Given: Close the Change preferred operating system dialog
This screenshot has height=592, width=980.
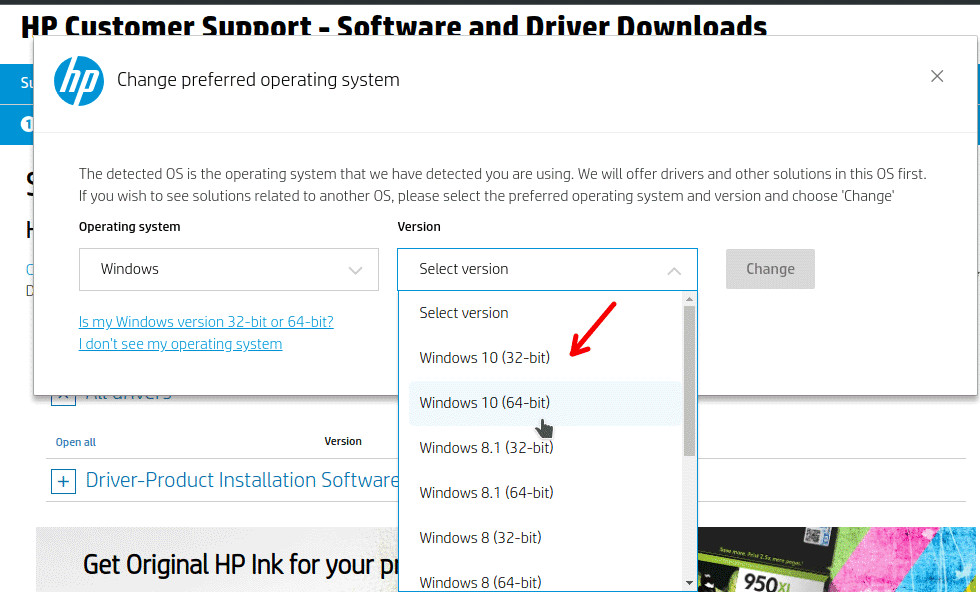Looking at the screenshot, I should [937, 76].
